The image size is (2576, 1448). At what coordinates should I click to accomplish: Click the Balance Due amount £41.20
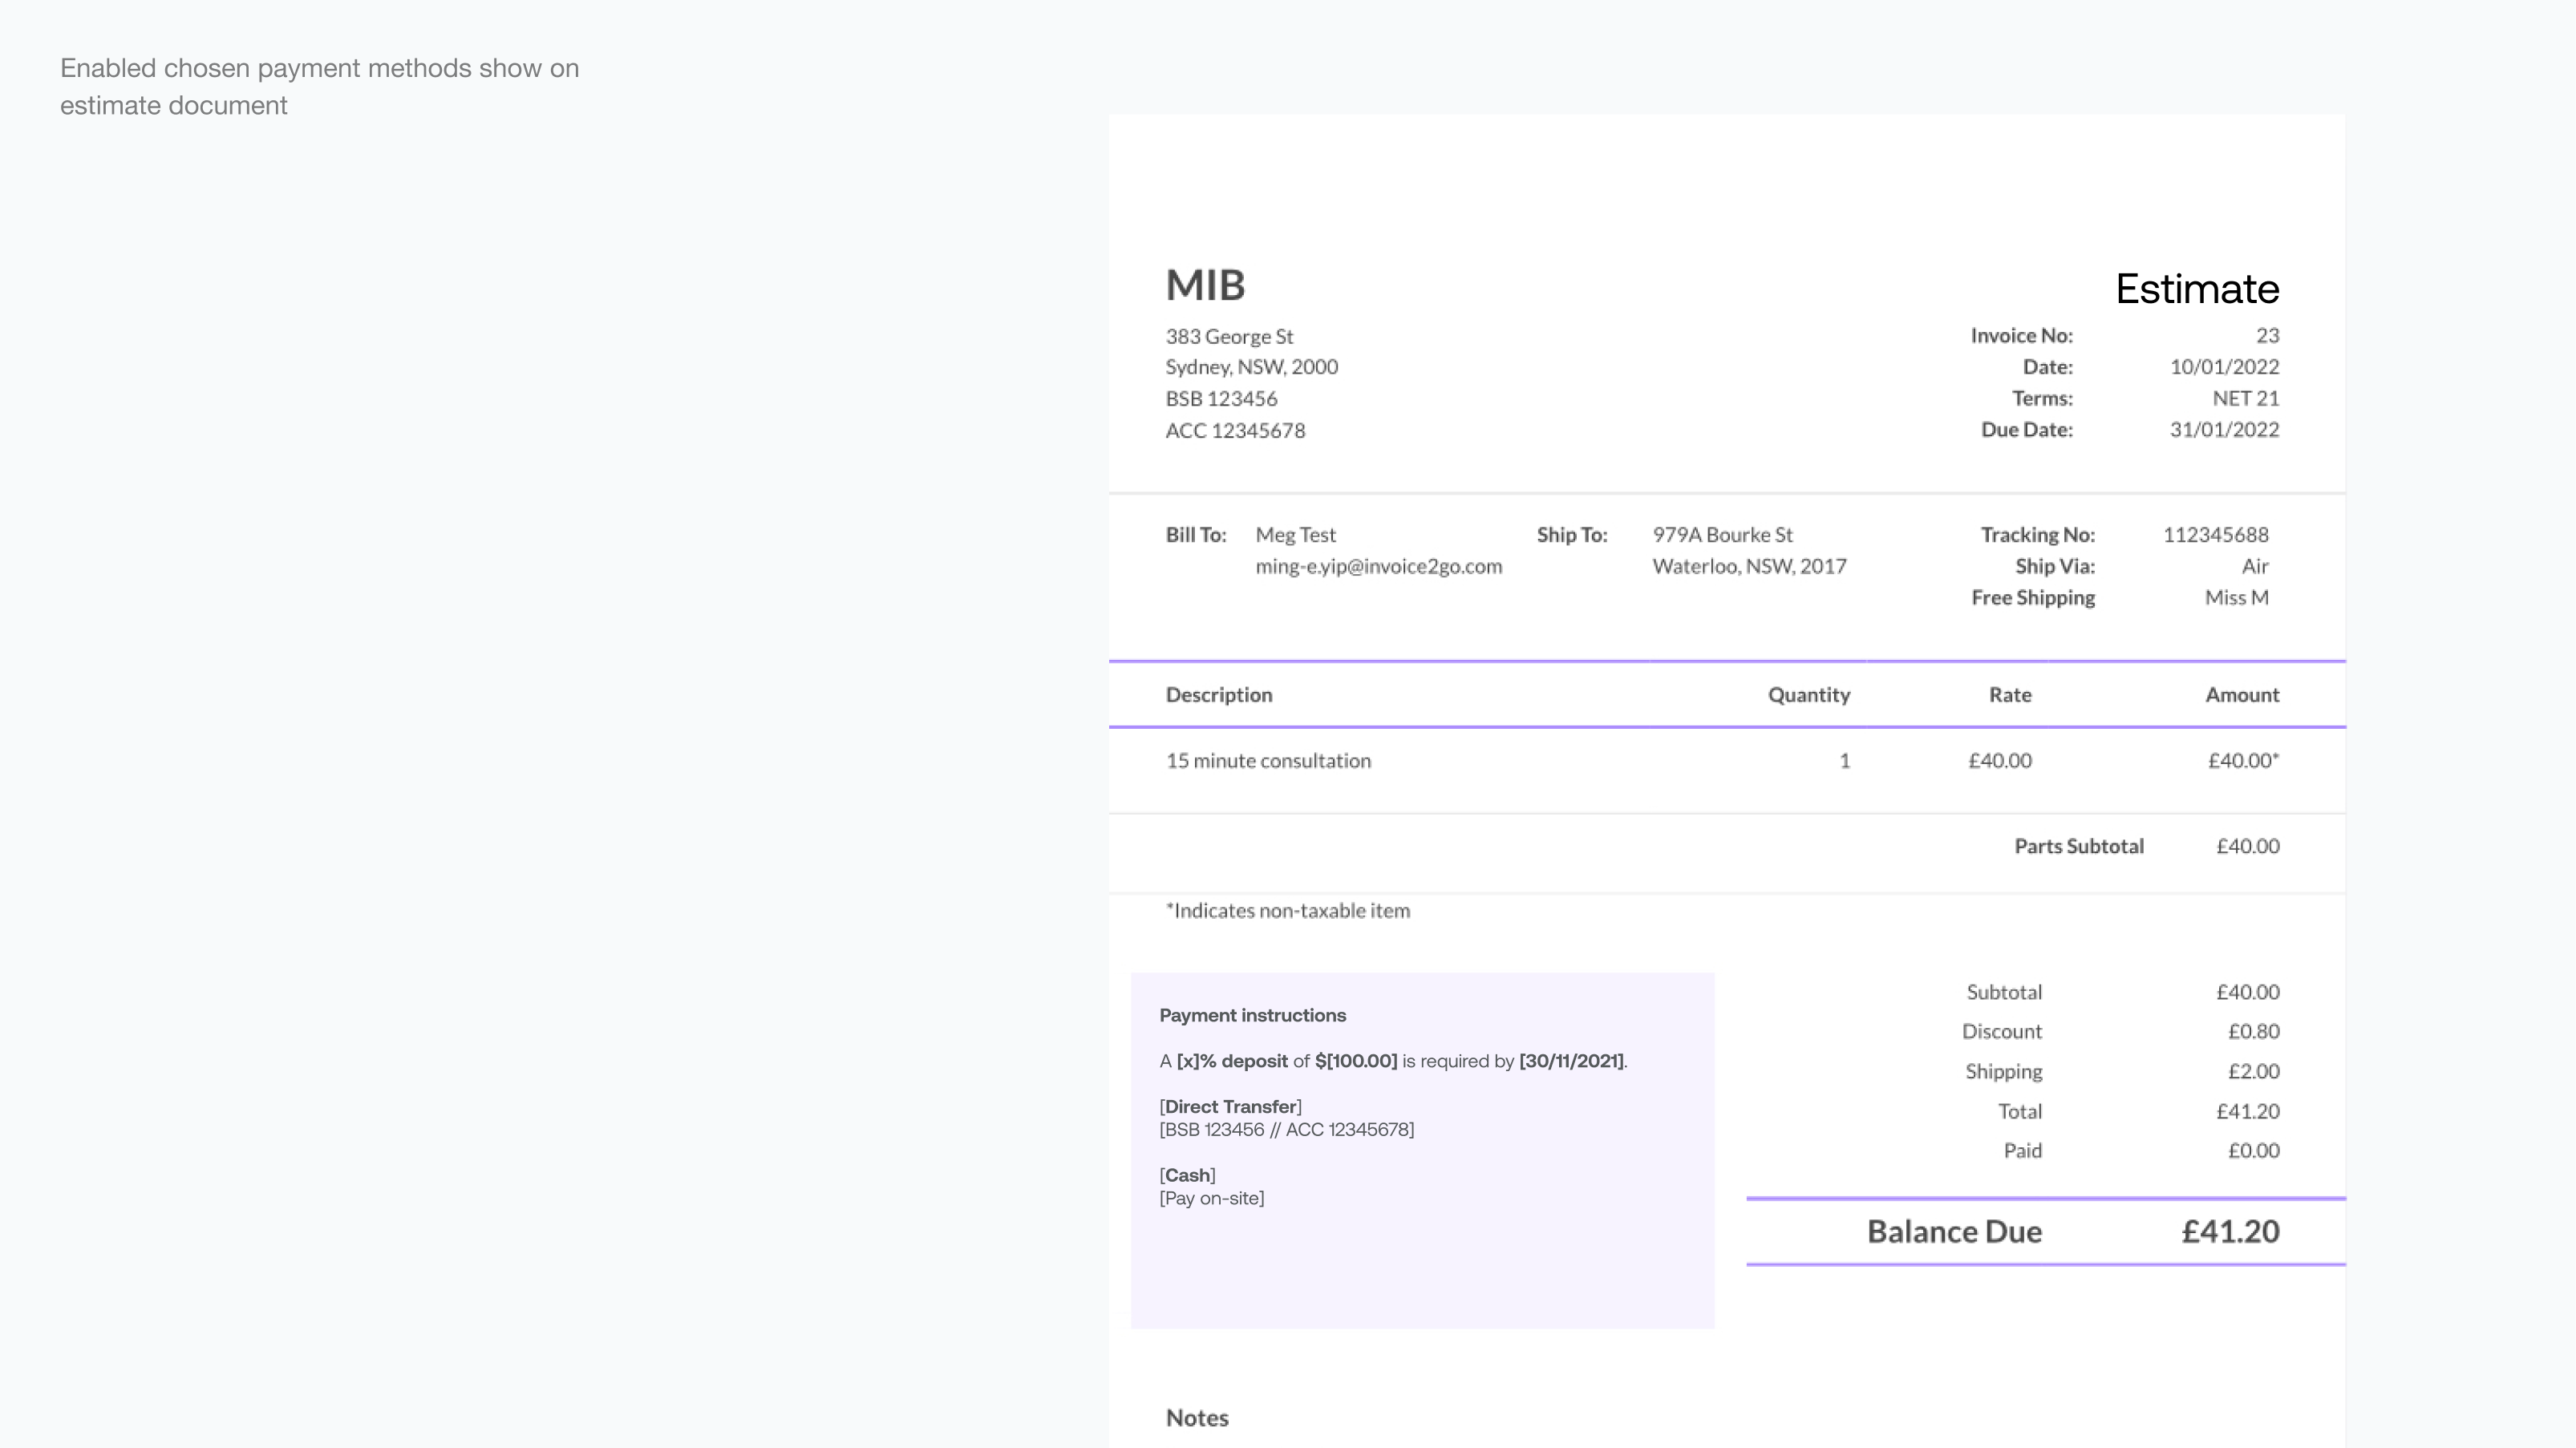2230,1231
